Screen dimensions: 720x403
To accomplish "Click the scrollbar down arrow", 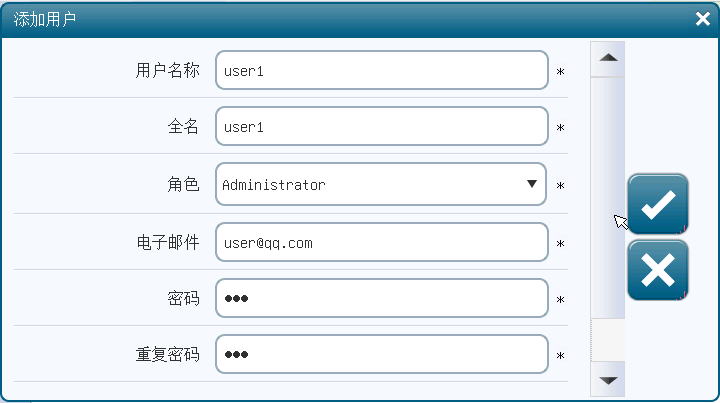I will pyautogui.click(x=607, y=380).
